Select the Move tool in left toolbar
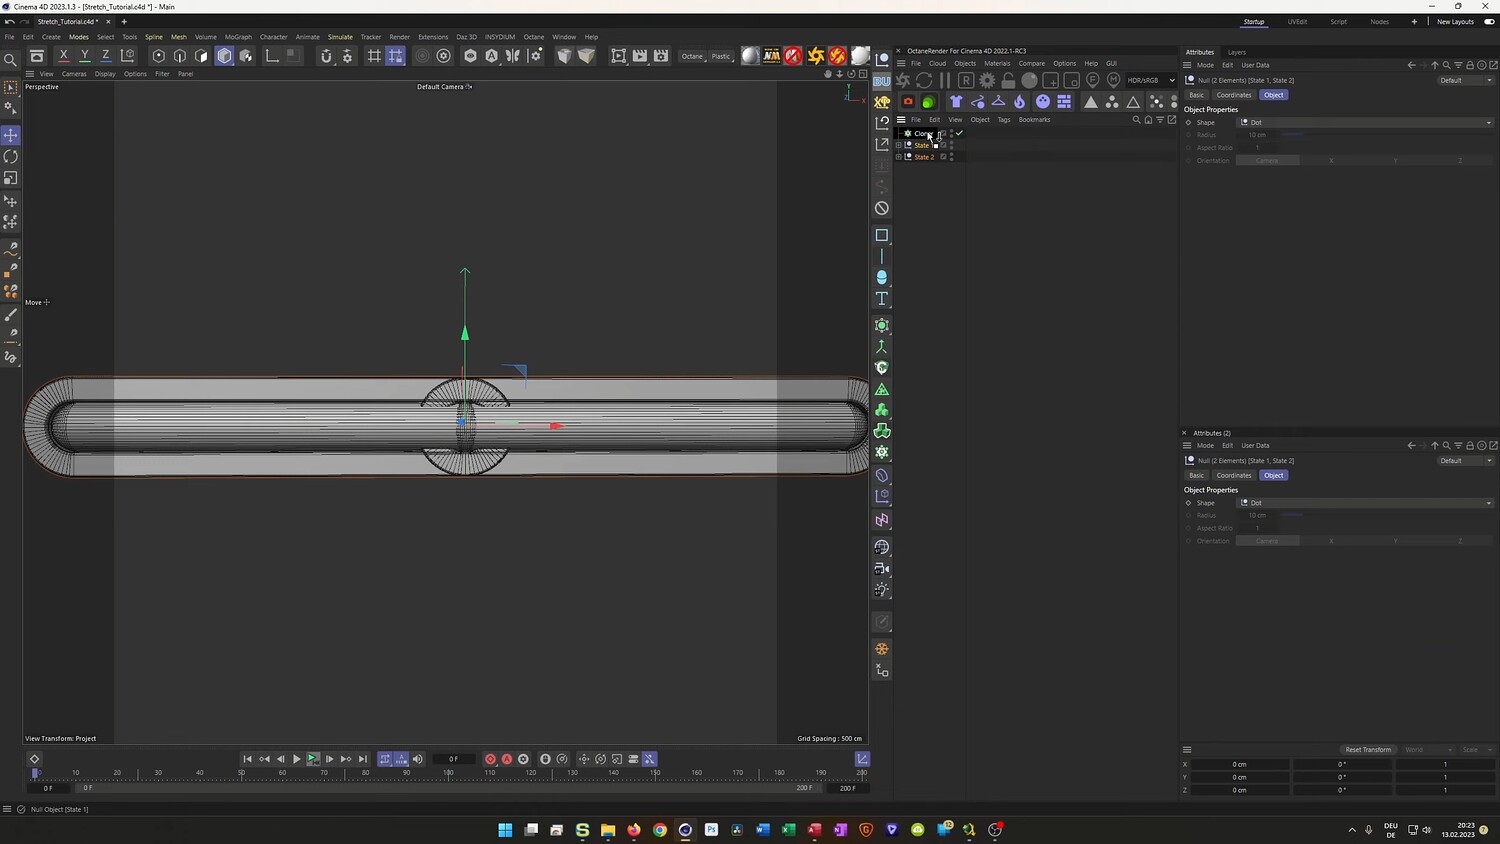 [11, 135]
